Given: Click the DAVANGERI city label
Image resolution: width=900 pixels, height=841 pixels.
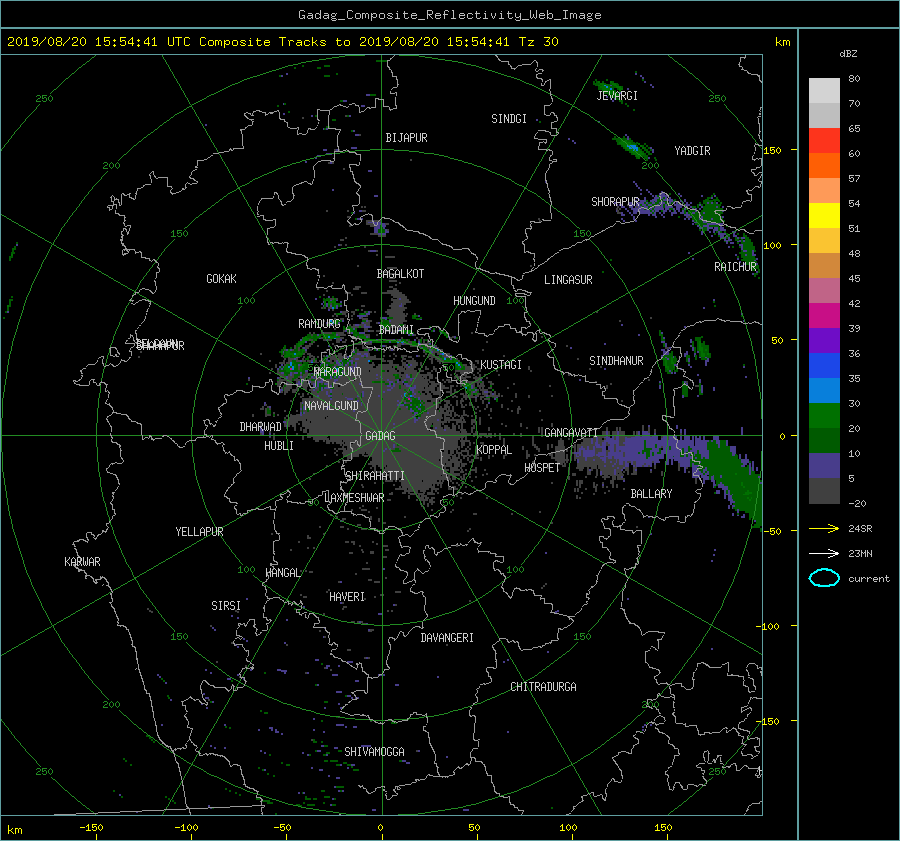Looking at the screenshot, I should [x=447, y=638].
